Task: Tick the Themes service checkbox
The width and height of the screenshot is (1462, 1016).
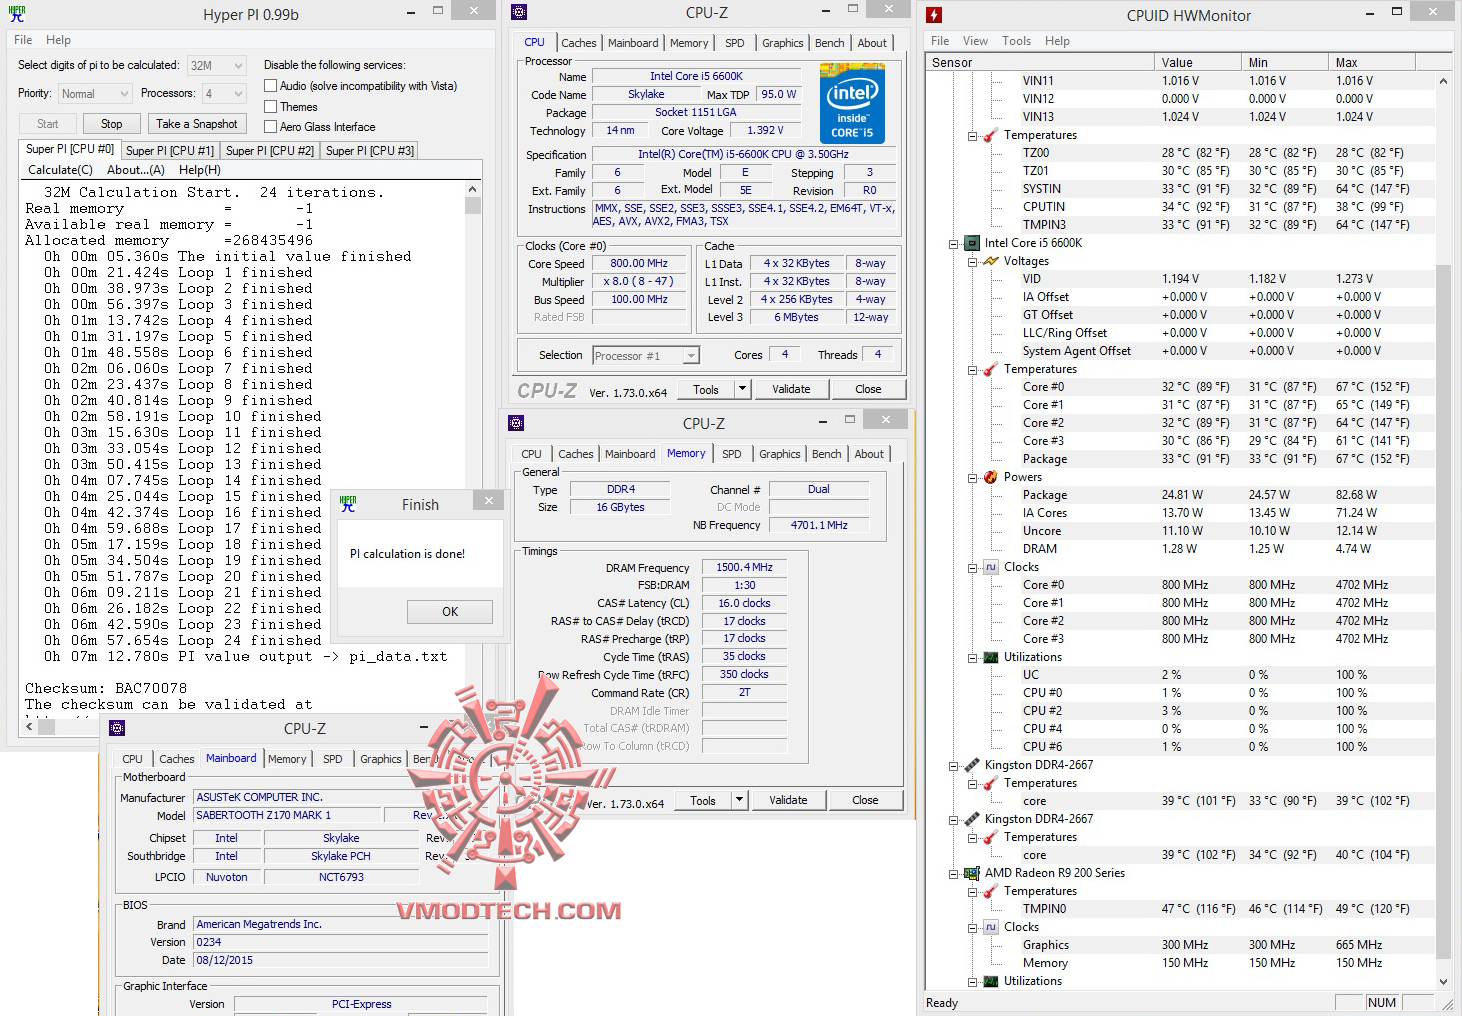Action: click(270, 107)
